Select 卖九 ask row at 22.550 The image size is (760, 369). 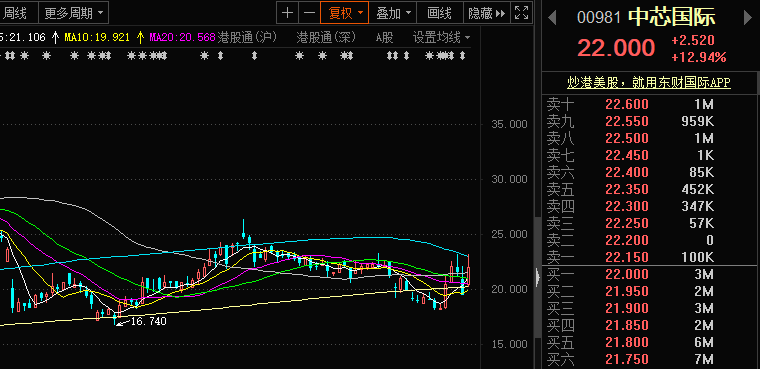click(x=649, y=121)
